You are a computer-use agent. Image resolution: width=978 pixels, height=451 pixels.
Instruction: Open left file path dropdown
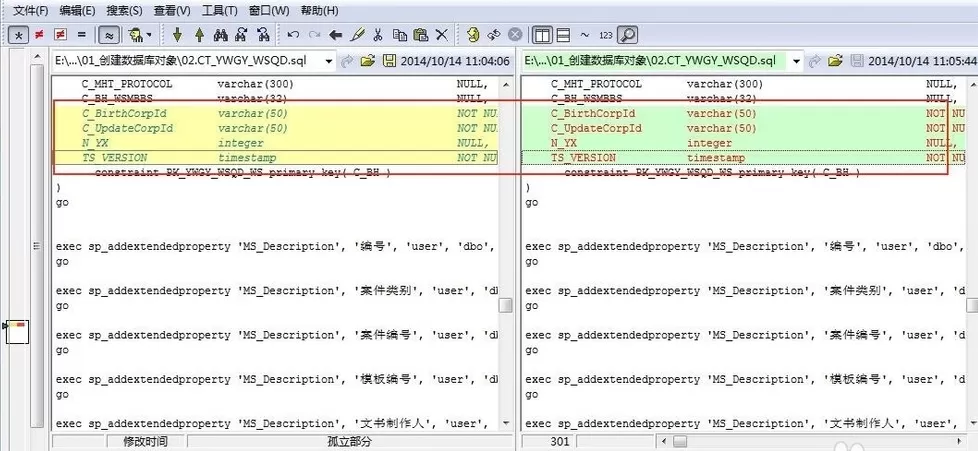[x=329, y=61]
